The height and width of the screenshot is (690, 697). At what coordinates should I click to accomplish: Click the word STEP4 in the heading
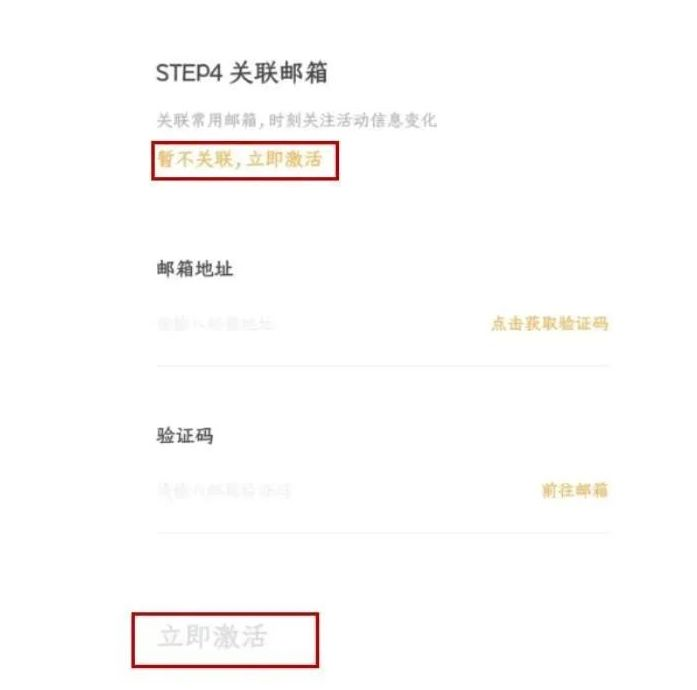[x=189, y=73]
